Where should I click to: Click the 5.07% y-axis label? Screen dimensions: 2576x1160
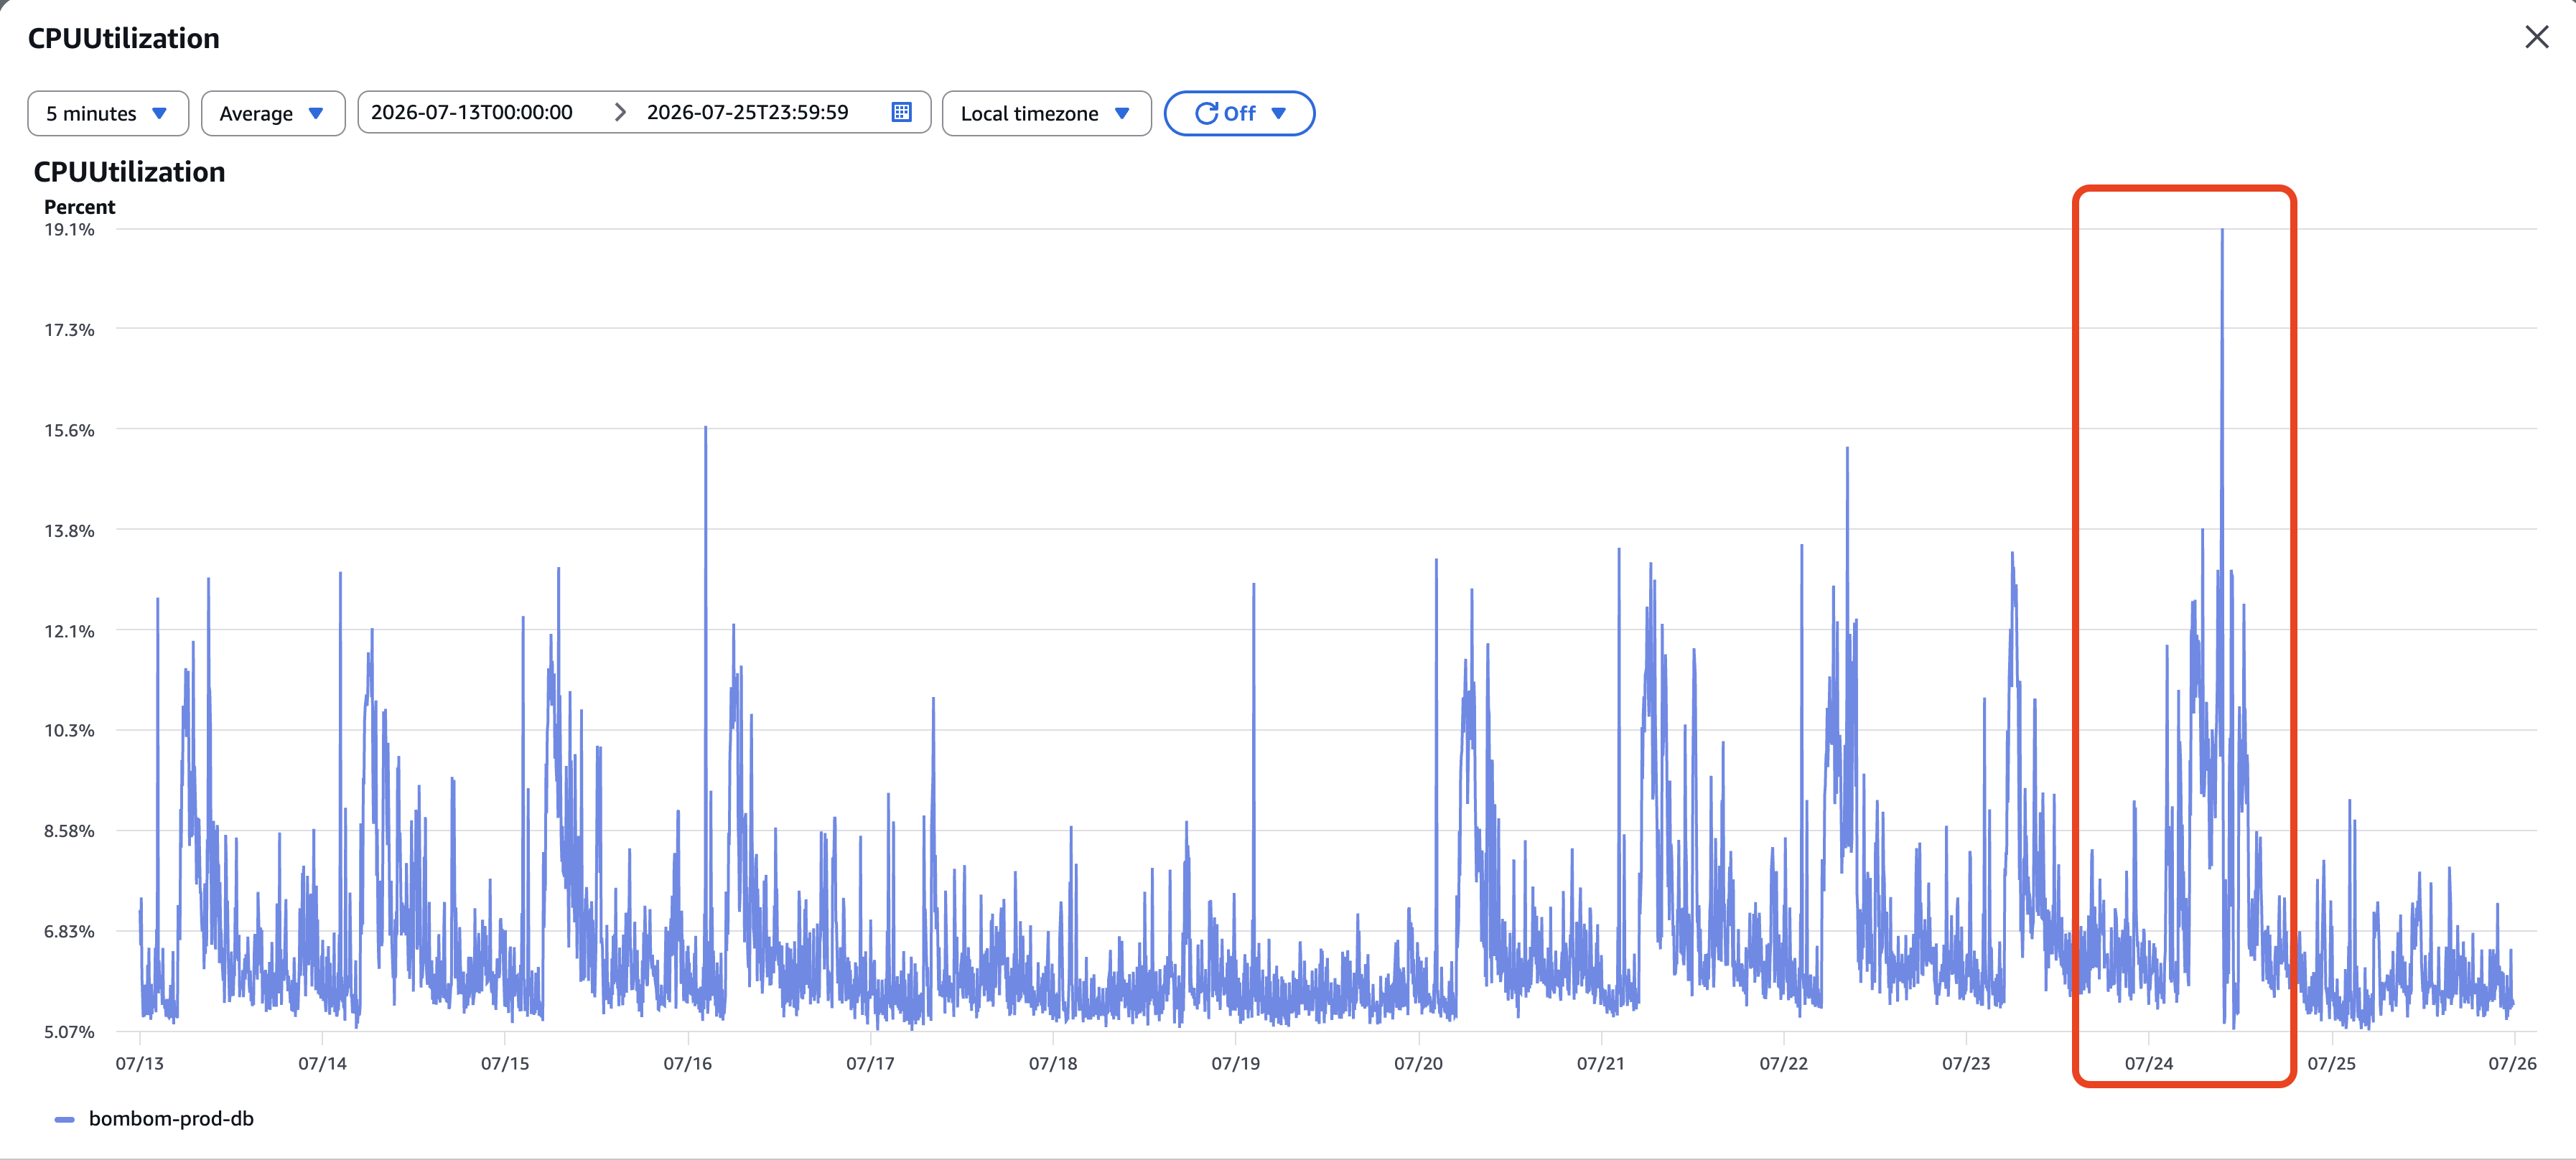pyautogui.click(x=69, y=1031)
